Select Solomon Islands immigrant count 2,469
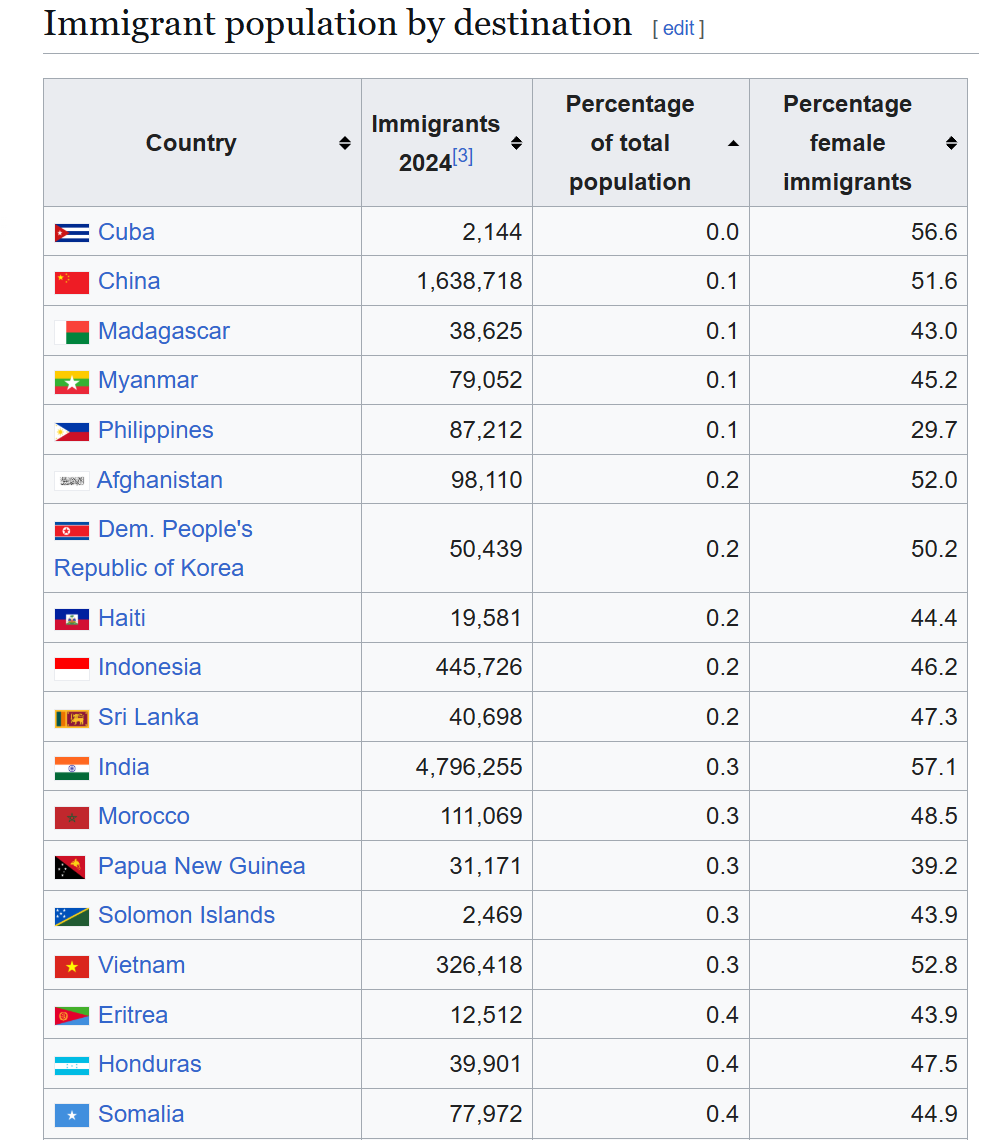The height and width of the screenshot is (1140, 988). point(492,915)
